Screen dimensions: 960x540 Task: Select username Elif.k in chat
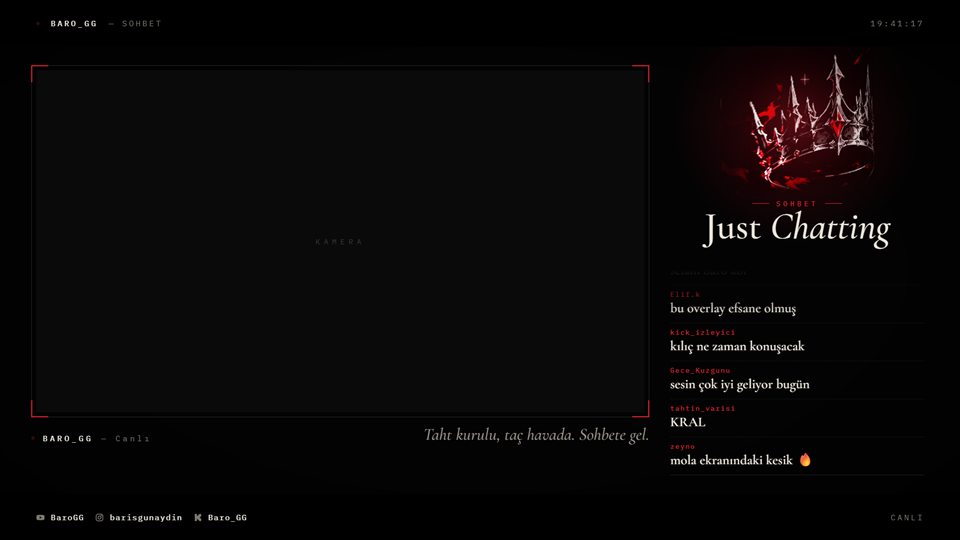[684, 294]
